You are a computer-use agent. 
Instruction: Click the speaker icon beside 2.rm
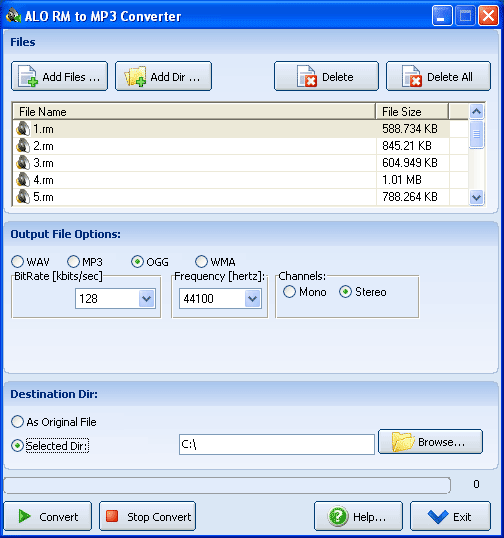[23, 146]
